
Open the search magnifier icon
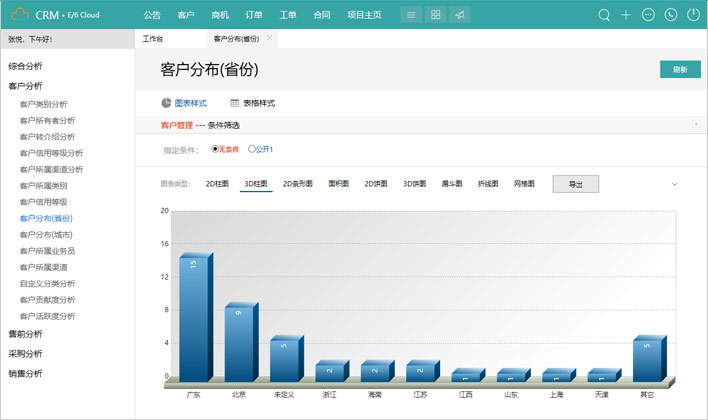pyautogui.click(x=604, y=15)
